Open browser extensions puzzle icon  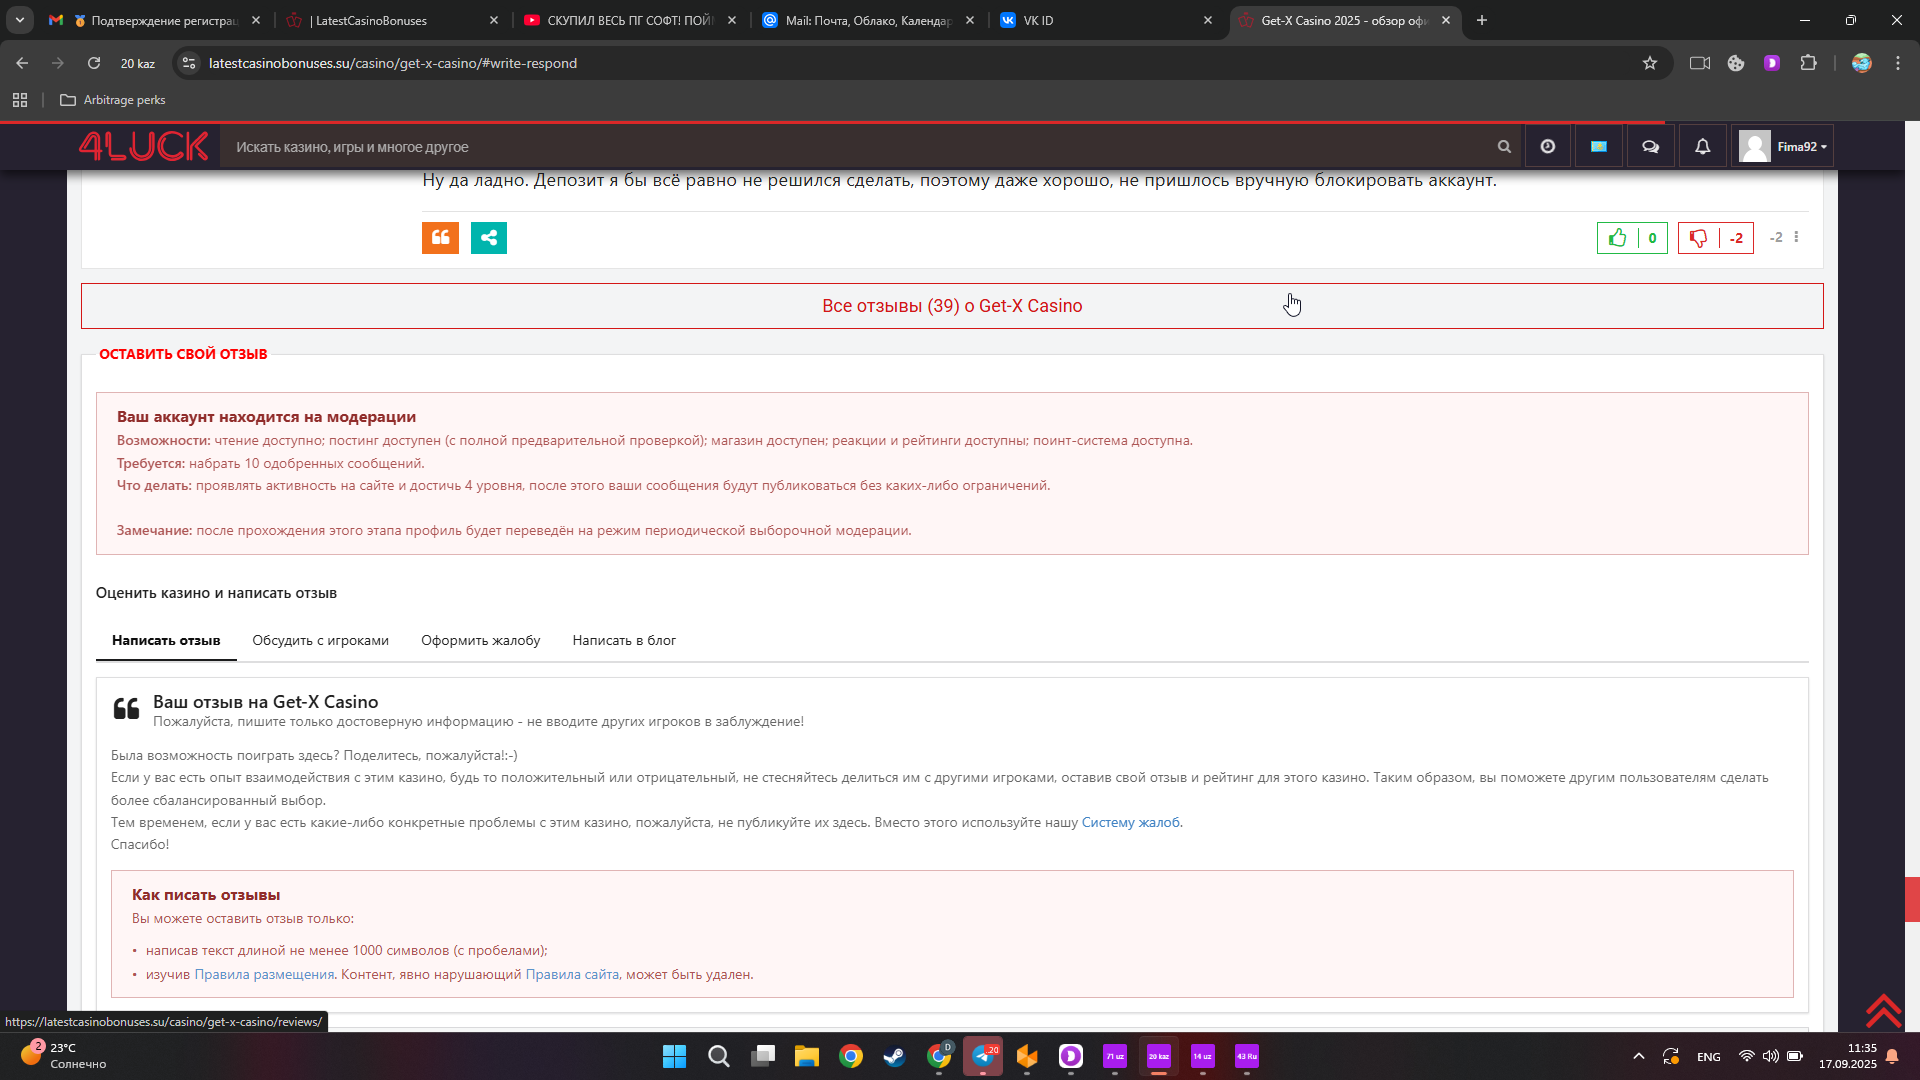tap(1808, 63)
